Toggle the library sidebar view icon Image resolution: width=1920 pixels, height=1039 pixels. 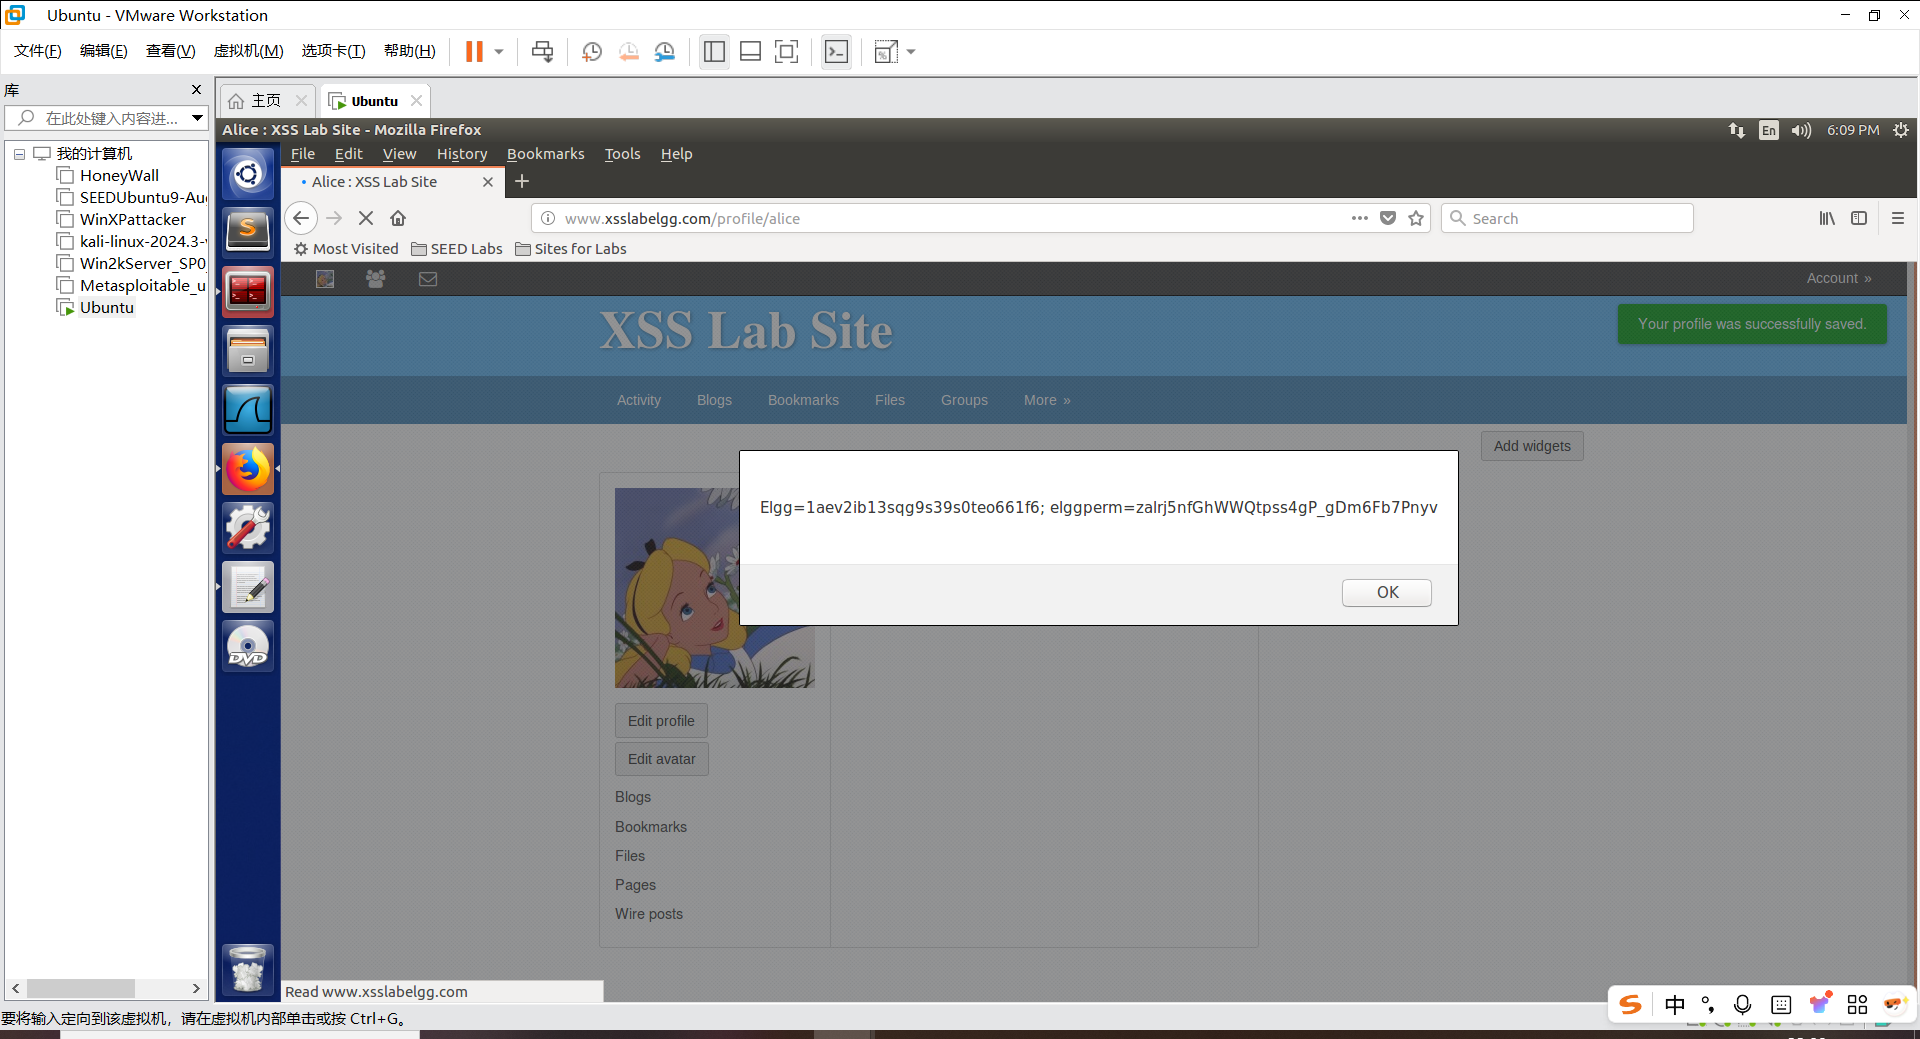(714, 51)
